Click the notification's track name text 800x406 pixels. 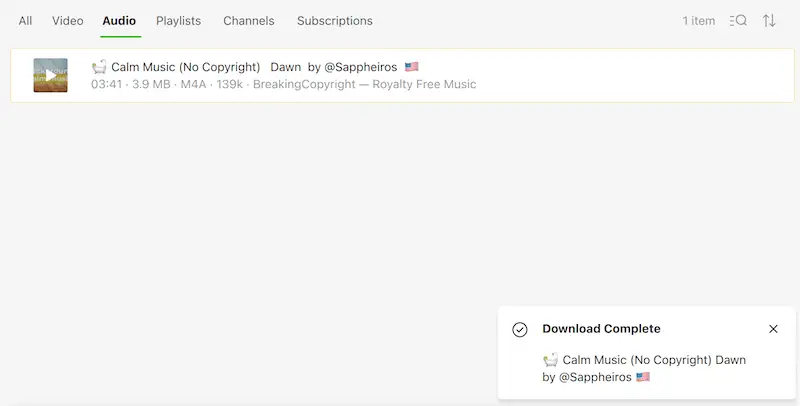point(654,360)
